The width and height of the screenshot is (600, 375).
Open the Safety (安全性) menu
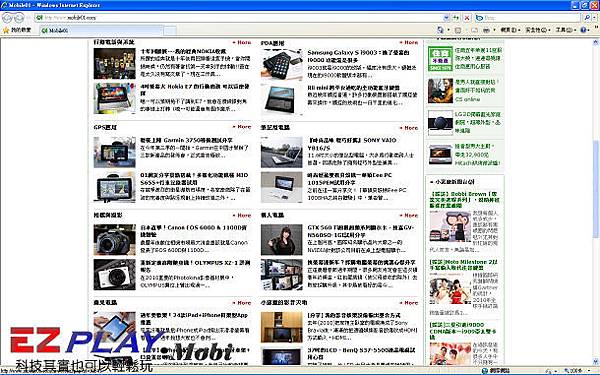538,30
